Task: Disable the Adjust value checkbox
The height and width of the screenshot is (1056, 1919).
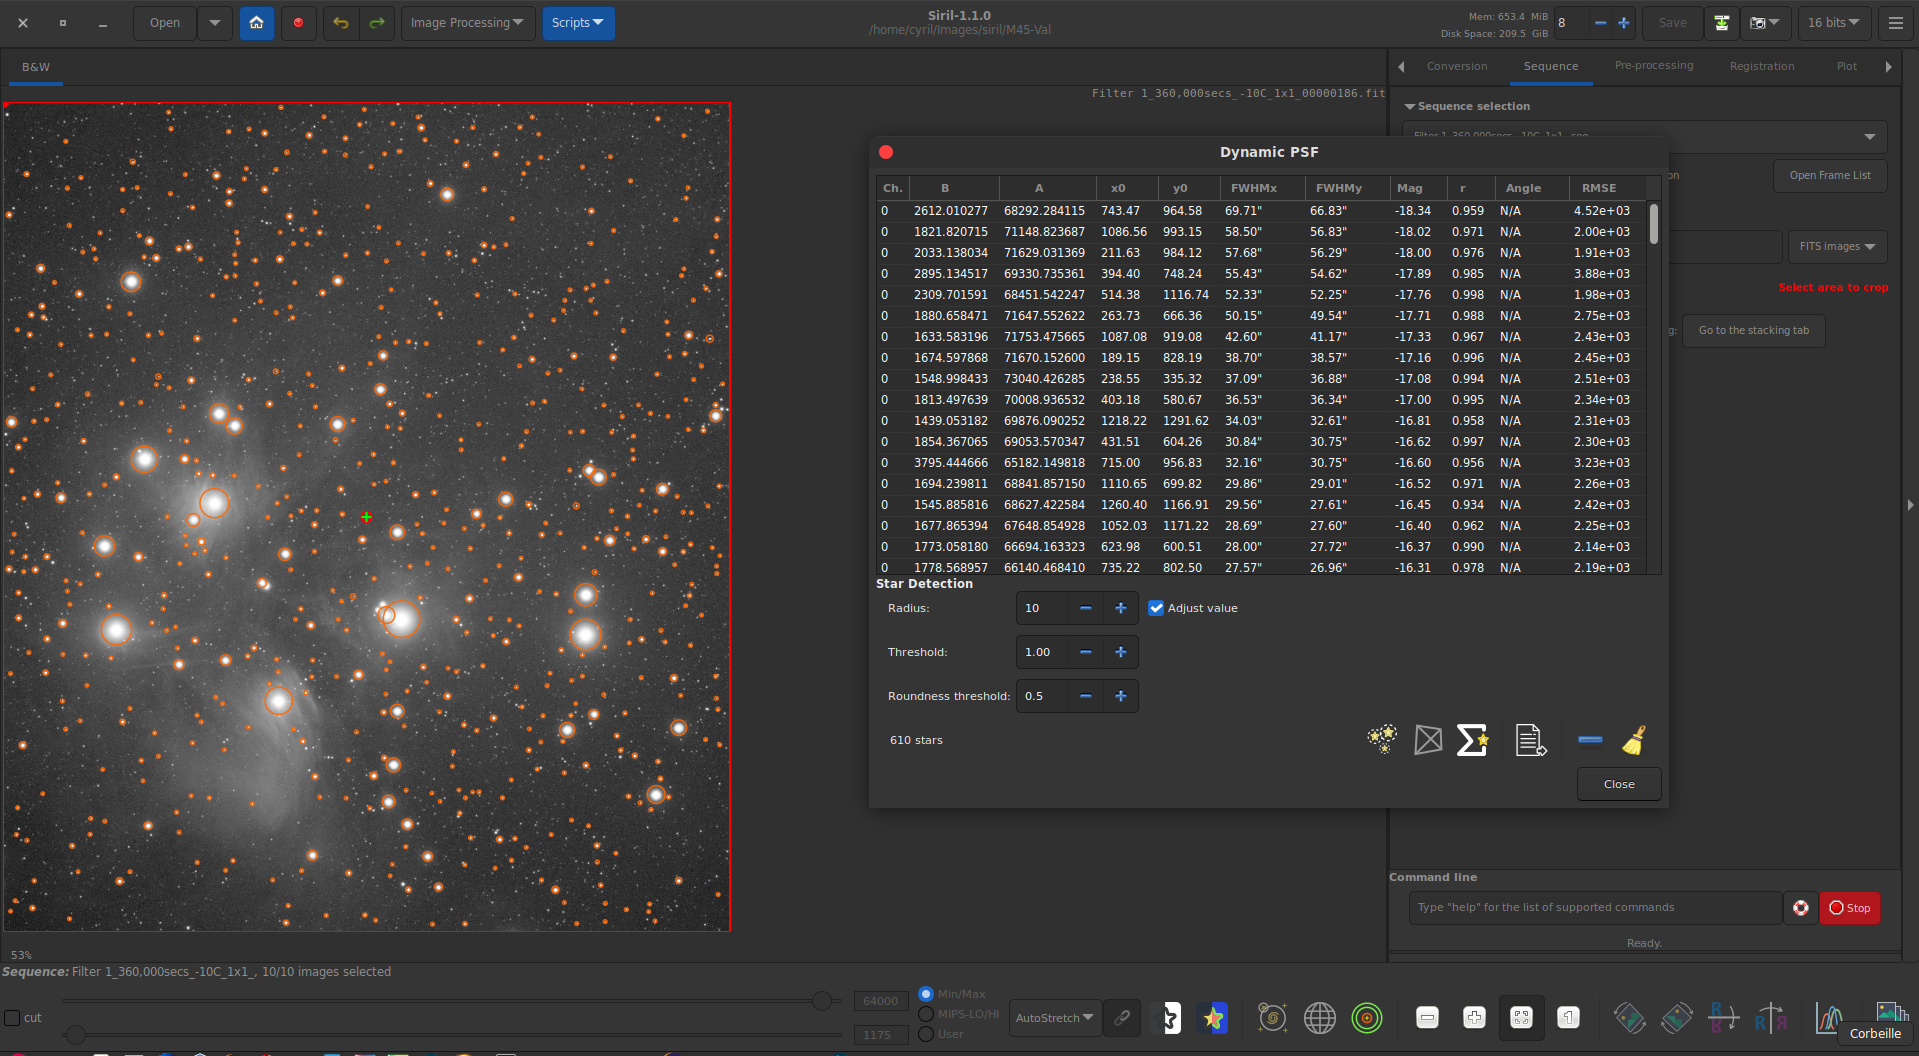Action: click(1156, 607)
